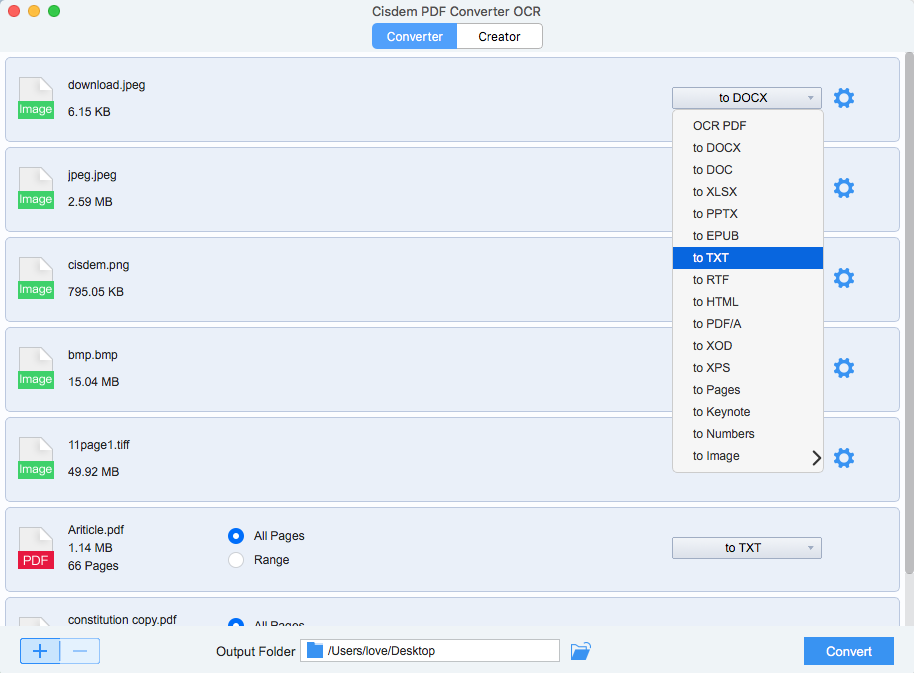
Task: Select the Ariticle.pdf file name
Action: click(96, 530)
